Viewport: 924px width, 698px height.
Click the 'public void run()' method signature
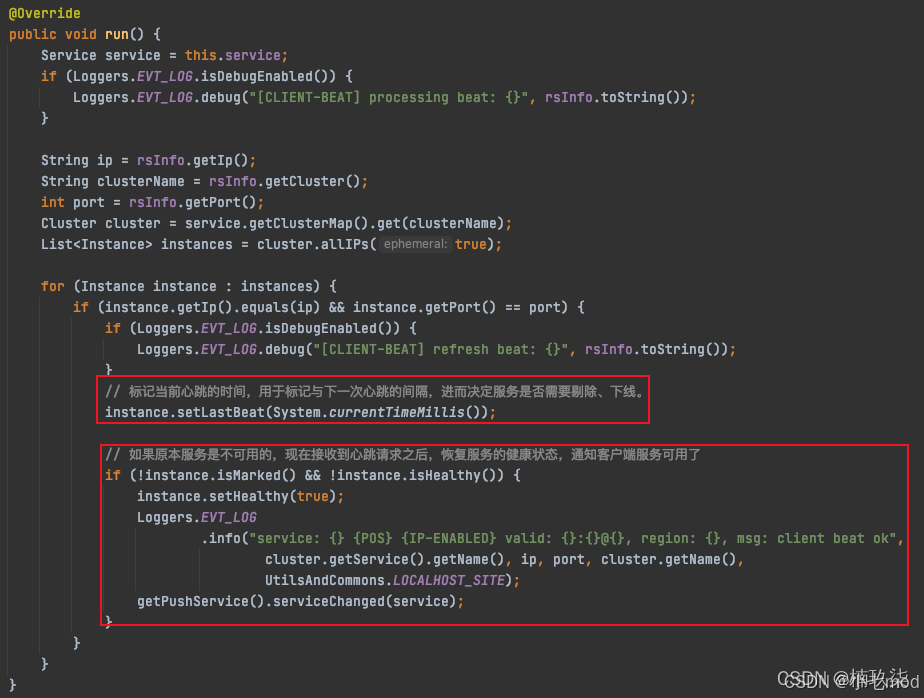tap(77, 34)
